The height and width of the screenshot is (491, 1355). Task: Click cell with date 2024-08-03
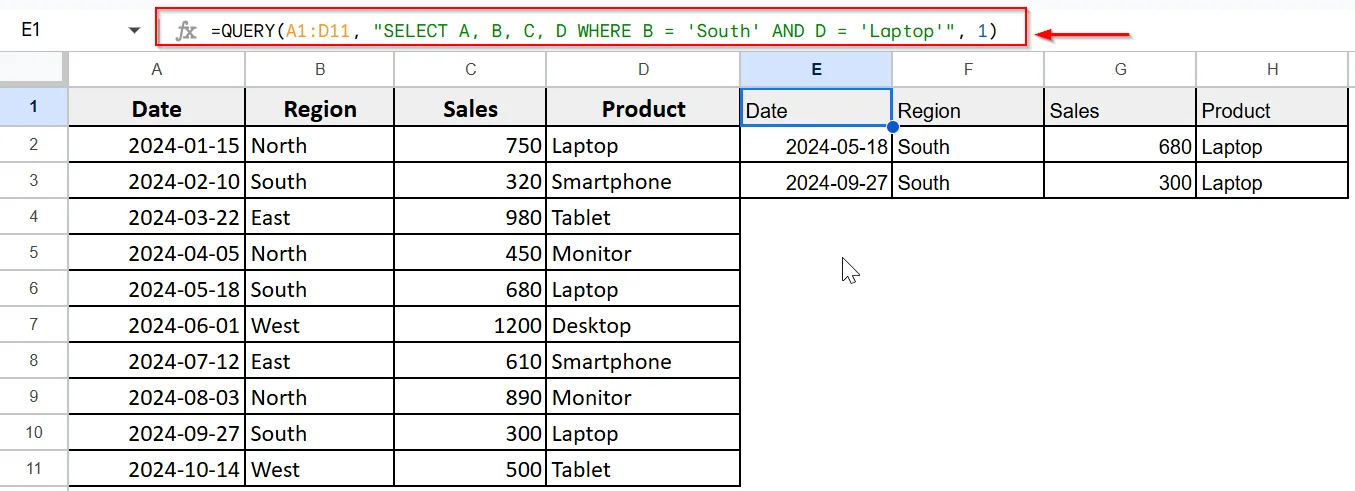(x=157, y=397)
